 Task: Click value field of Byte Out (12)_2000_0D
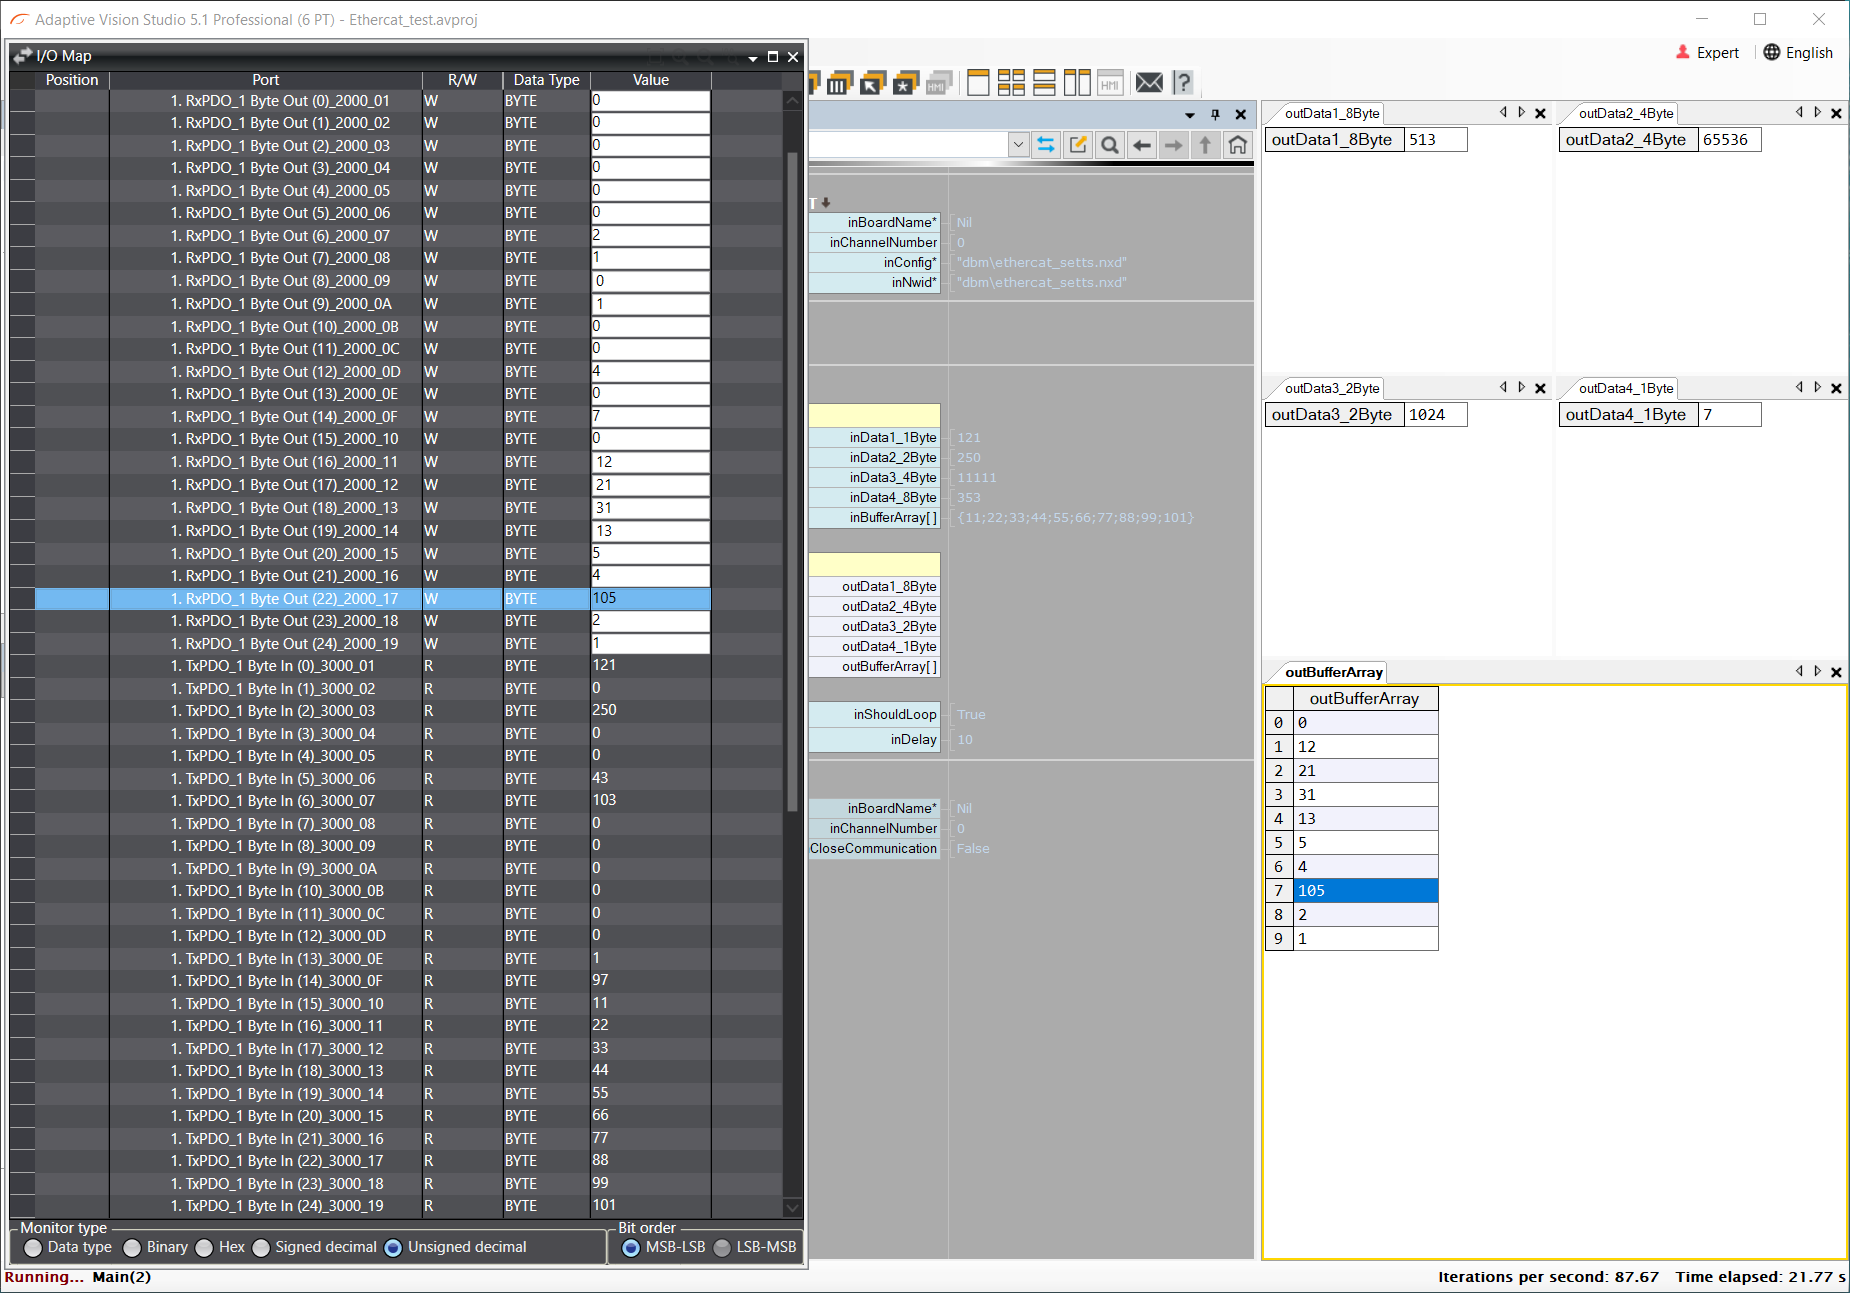[650, 371]
